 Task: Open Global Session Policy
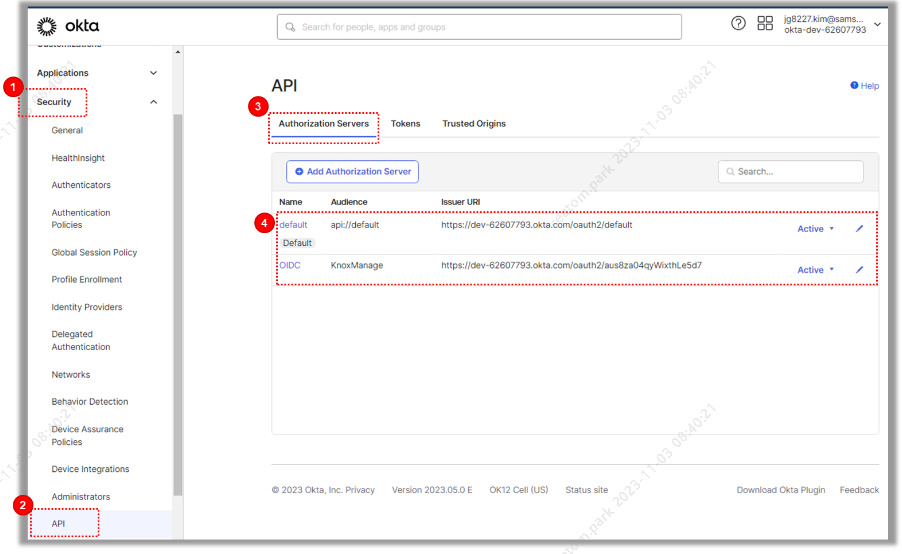(x=94, y=253)
